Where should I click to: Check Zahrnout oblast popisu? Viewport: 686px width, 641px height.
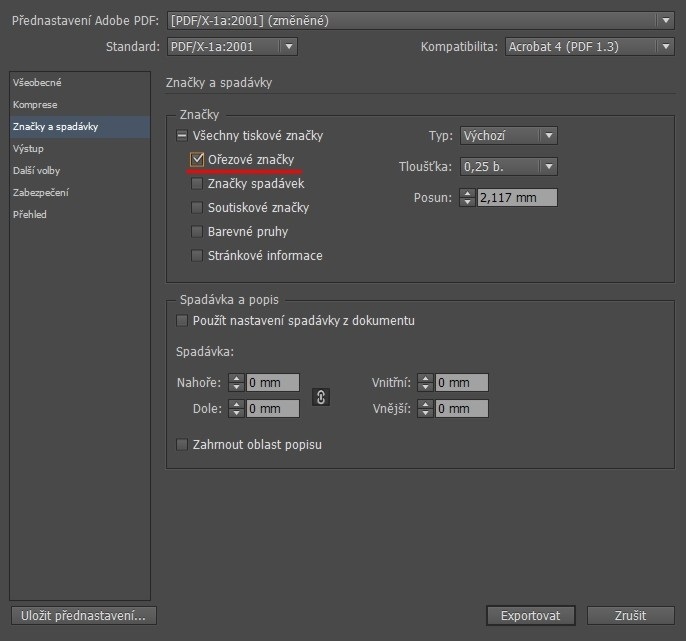click(x=182, y=445)
